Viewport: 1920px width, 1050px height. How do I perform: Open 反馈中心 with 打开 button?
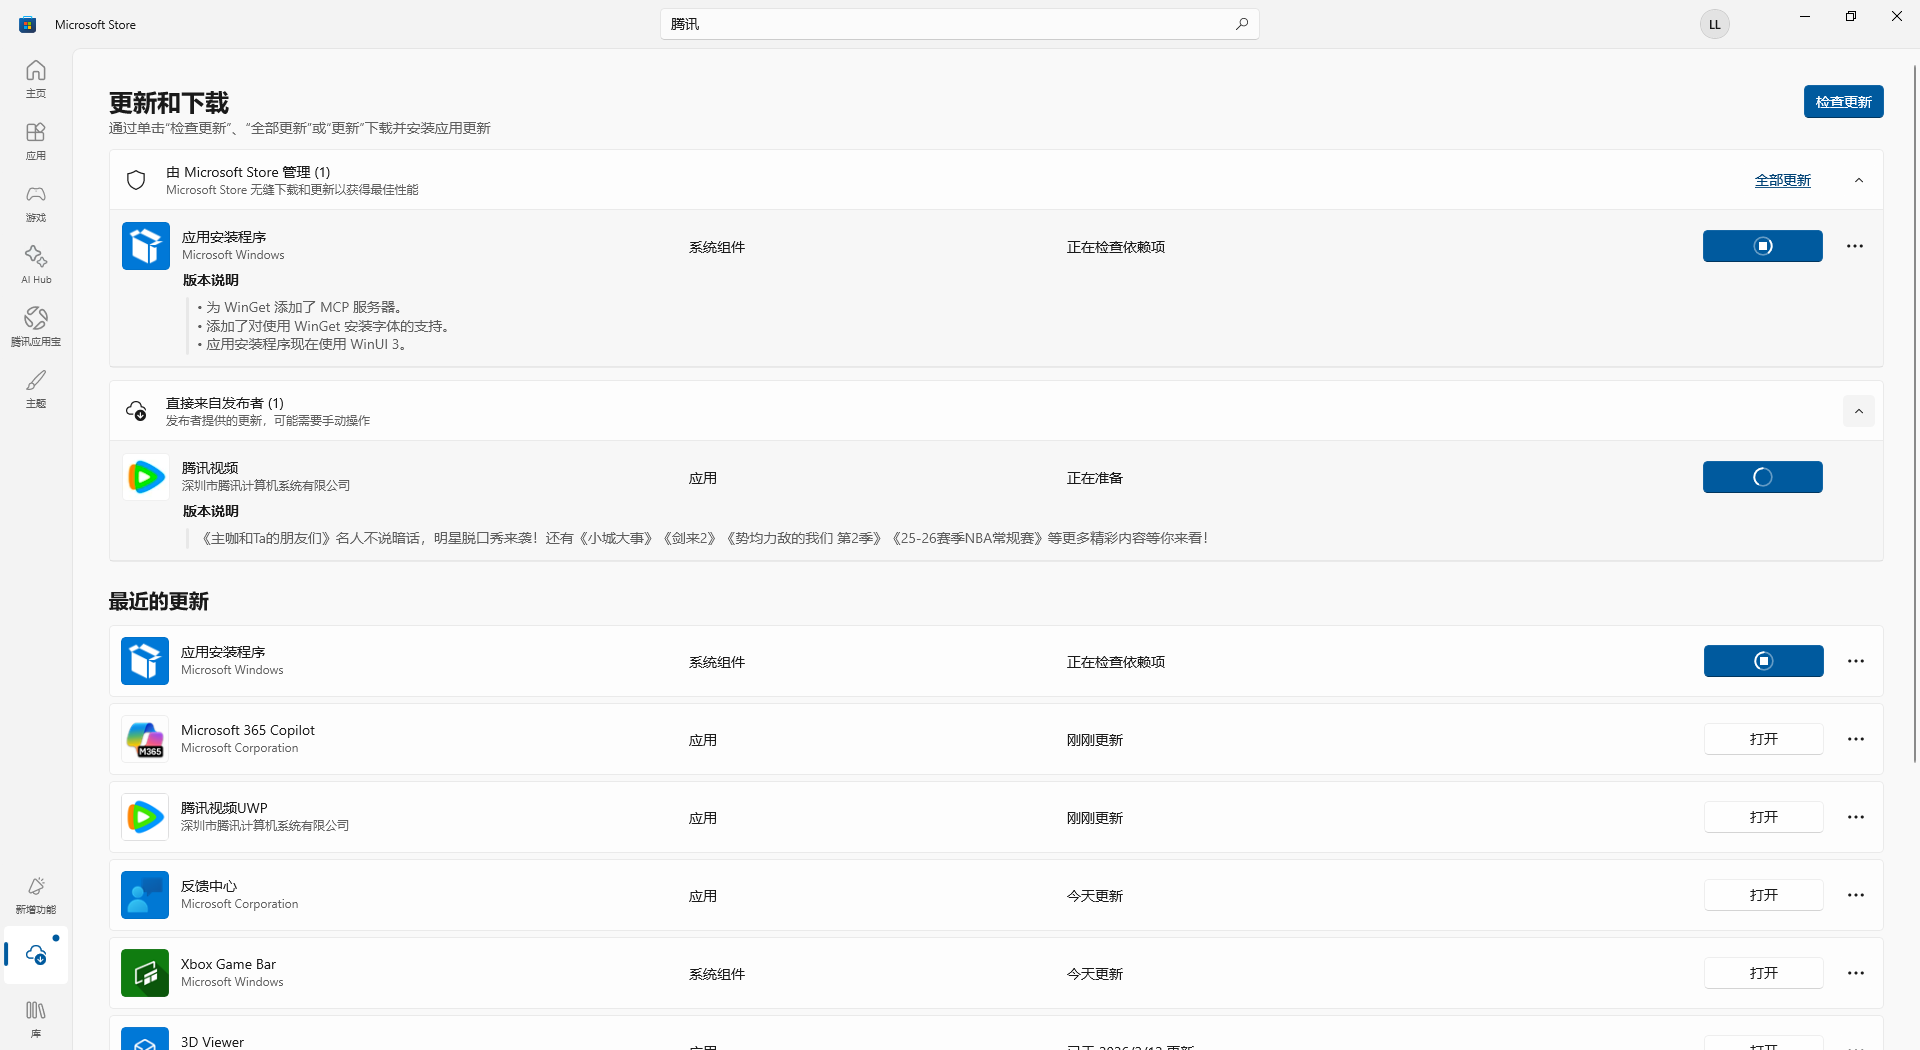(1763, 895)
